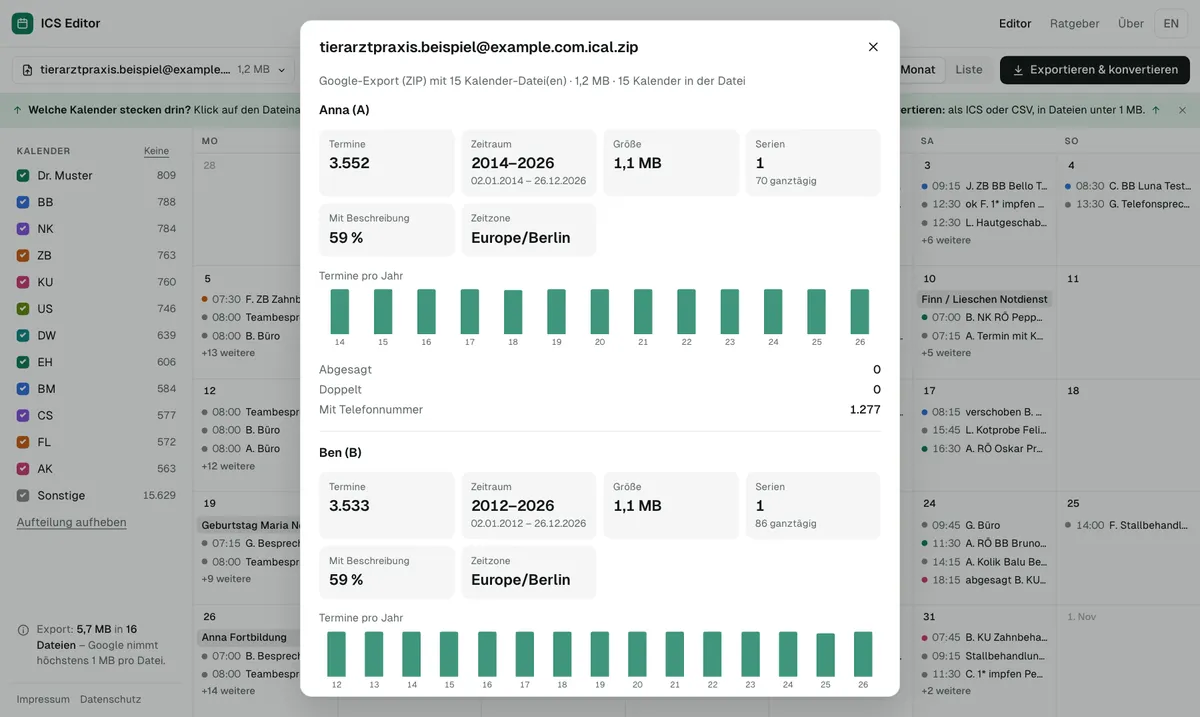Click the document icon beside the file name
The image size is (1200, 717).
29,70
